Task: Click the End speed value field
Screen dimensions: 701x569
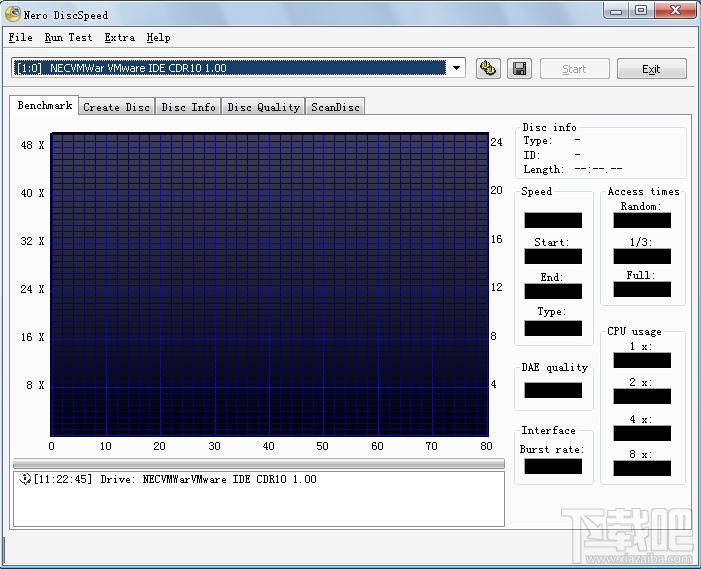Action: 553,291
